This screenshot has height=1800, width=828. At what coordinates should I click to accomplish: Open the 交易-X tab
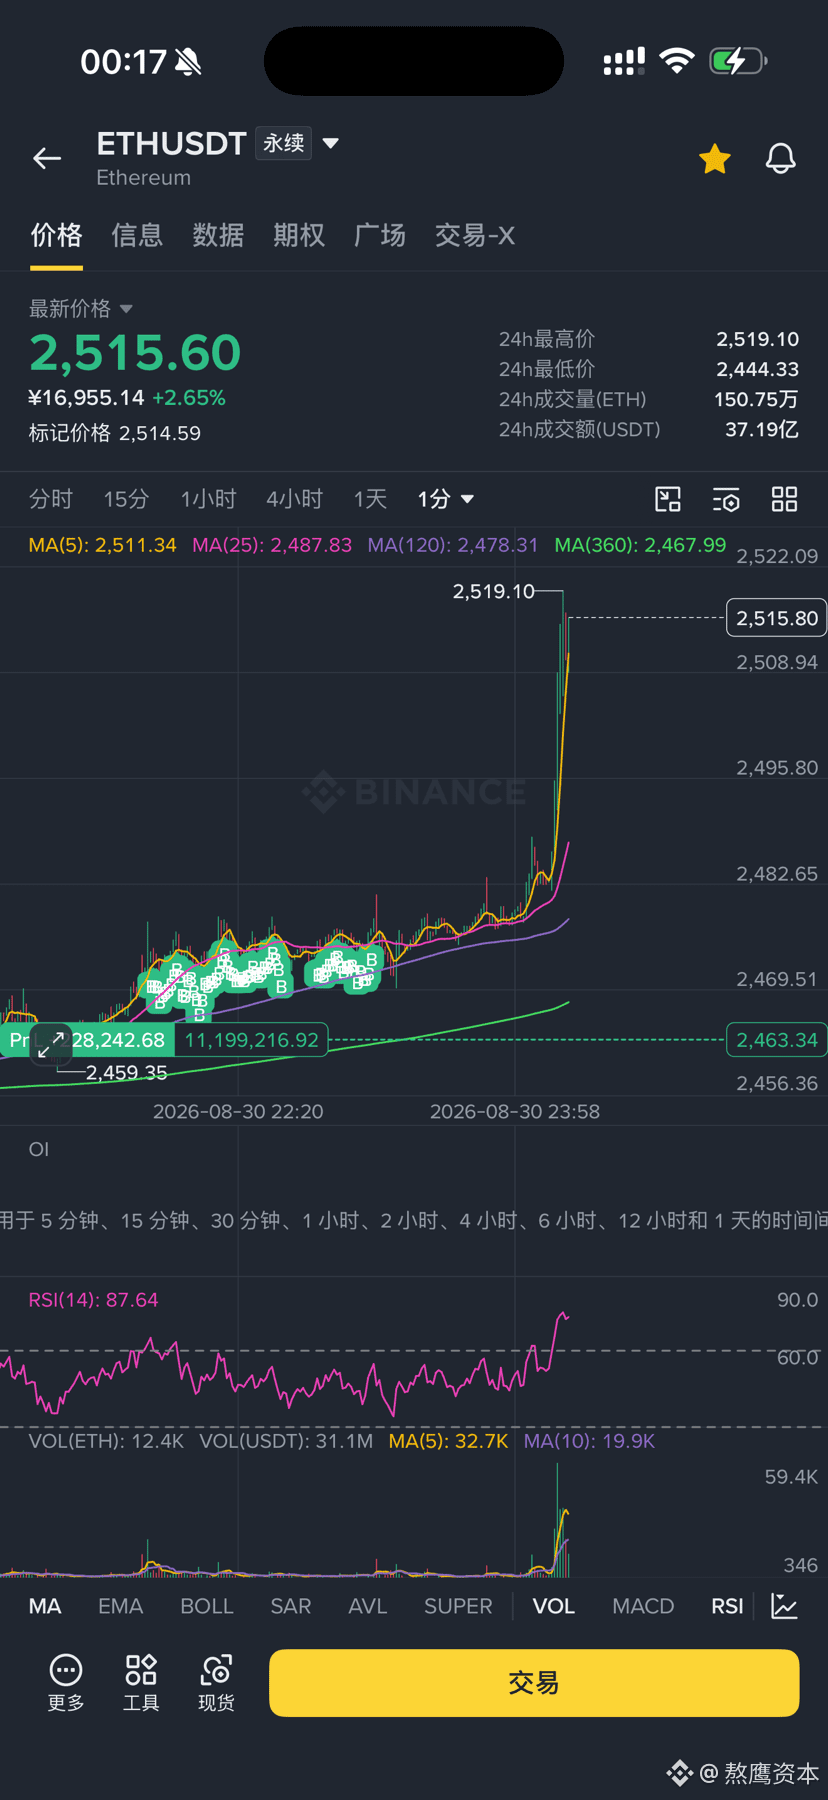pyautogui.click(x=475, y=236)
